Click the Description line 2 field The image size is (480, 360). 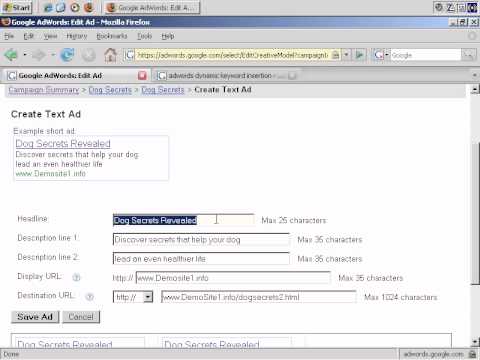click(201, 259)
